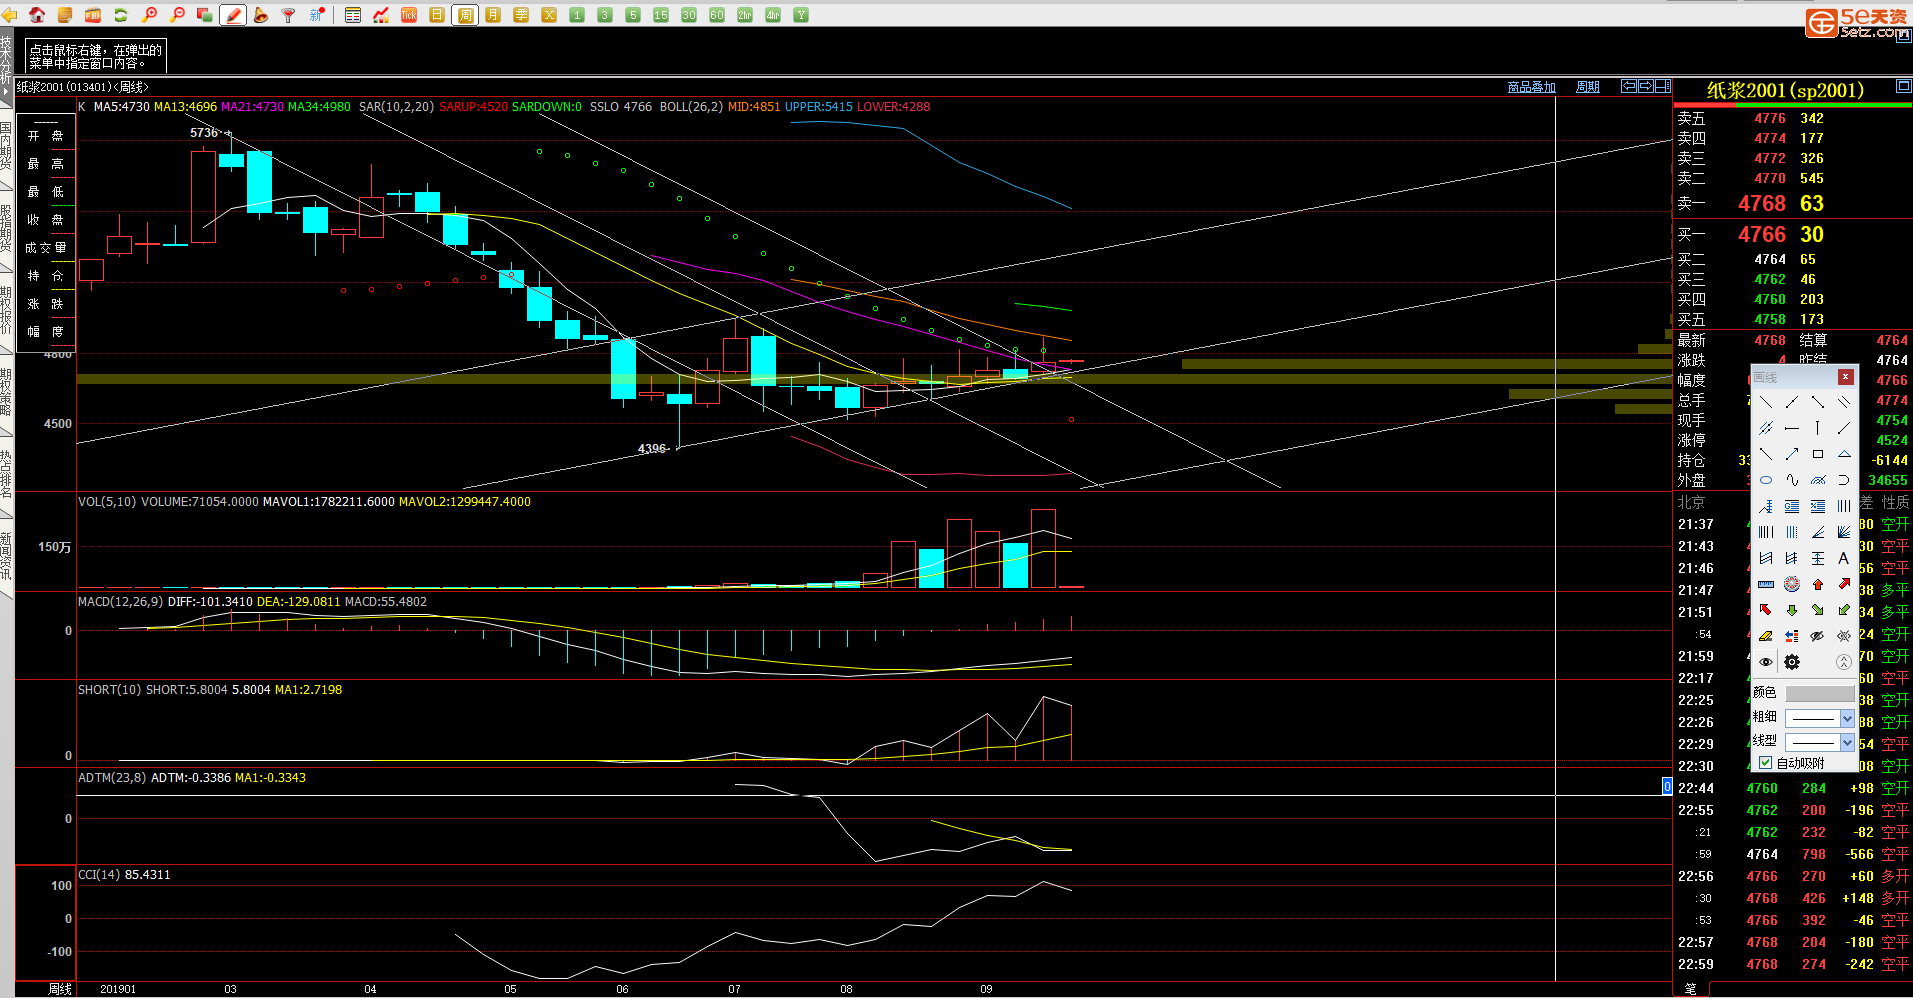Select the eraser tool in drawing panel
This screenshot has height=998, width=1913.
1766,636
